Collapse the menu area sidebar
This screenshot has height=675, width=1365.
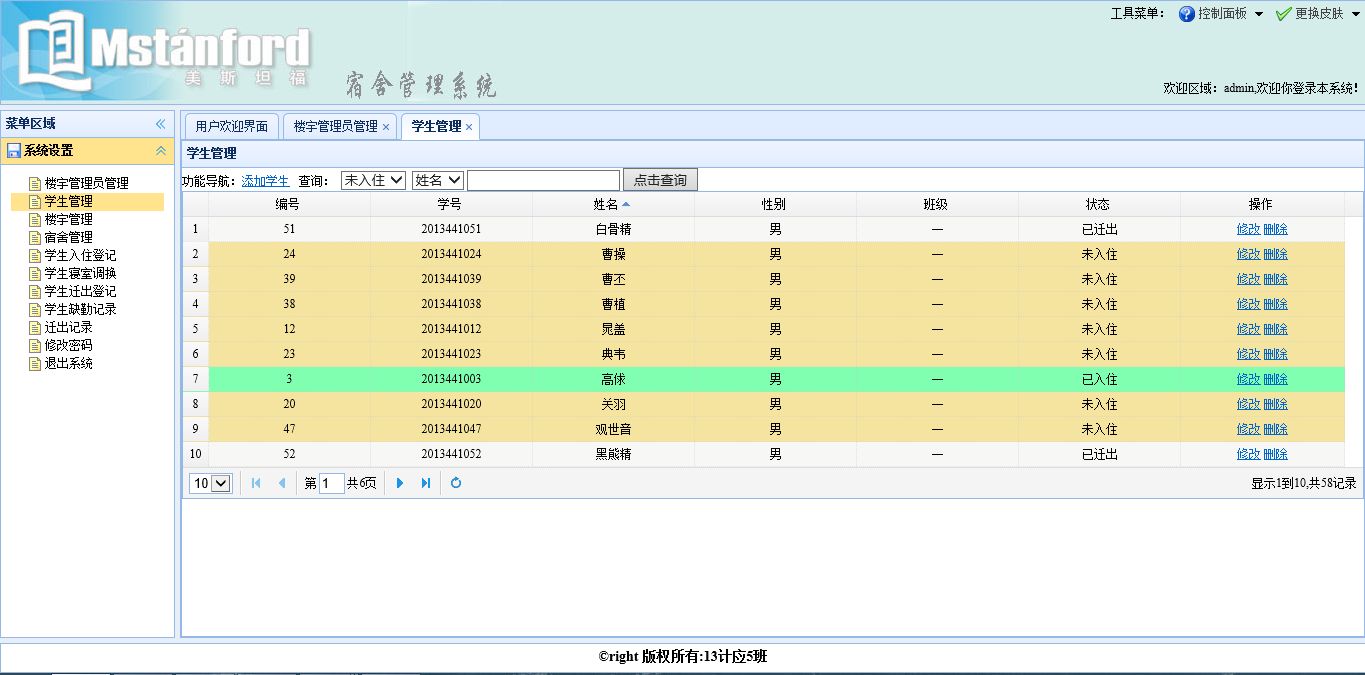coord(160,124)
